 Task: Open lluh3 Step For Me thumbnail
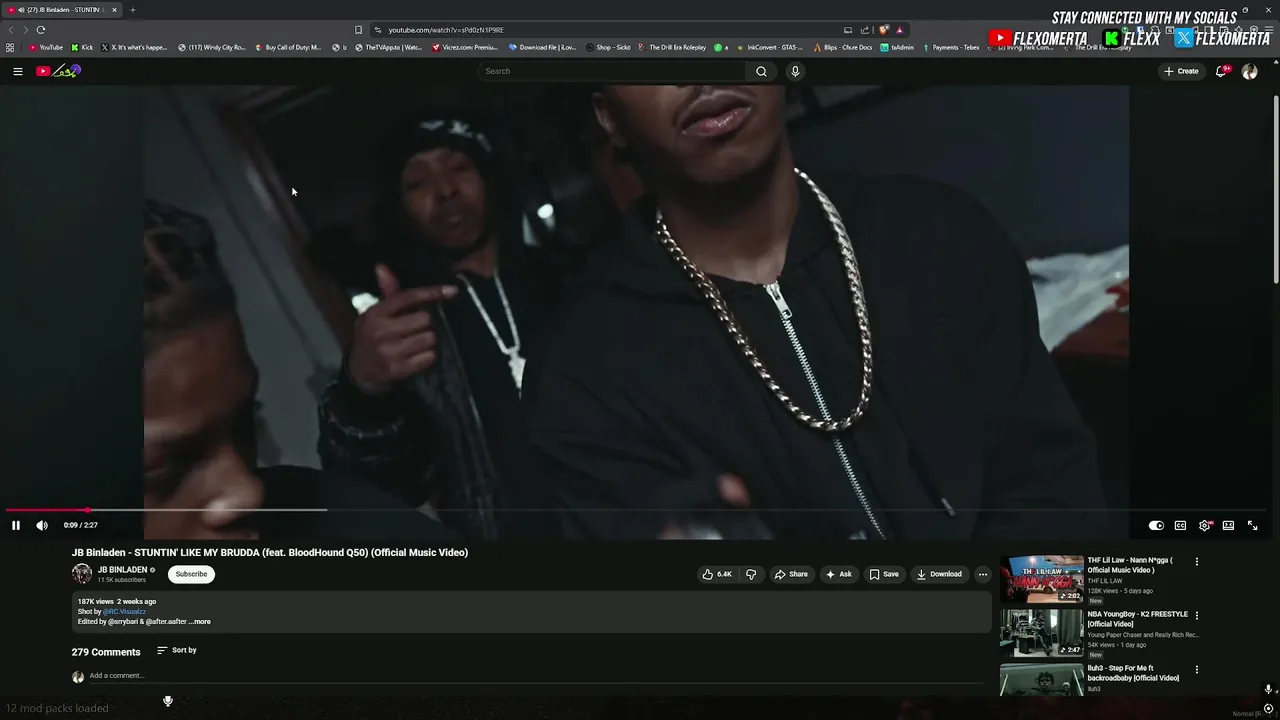1041,680
